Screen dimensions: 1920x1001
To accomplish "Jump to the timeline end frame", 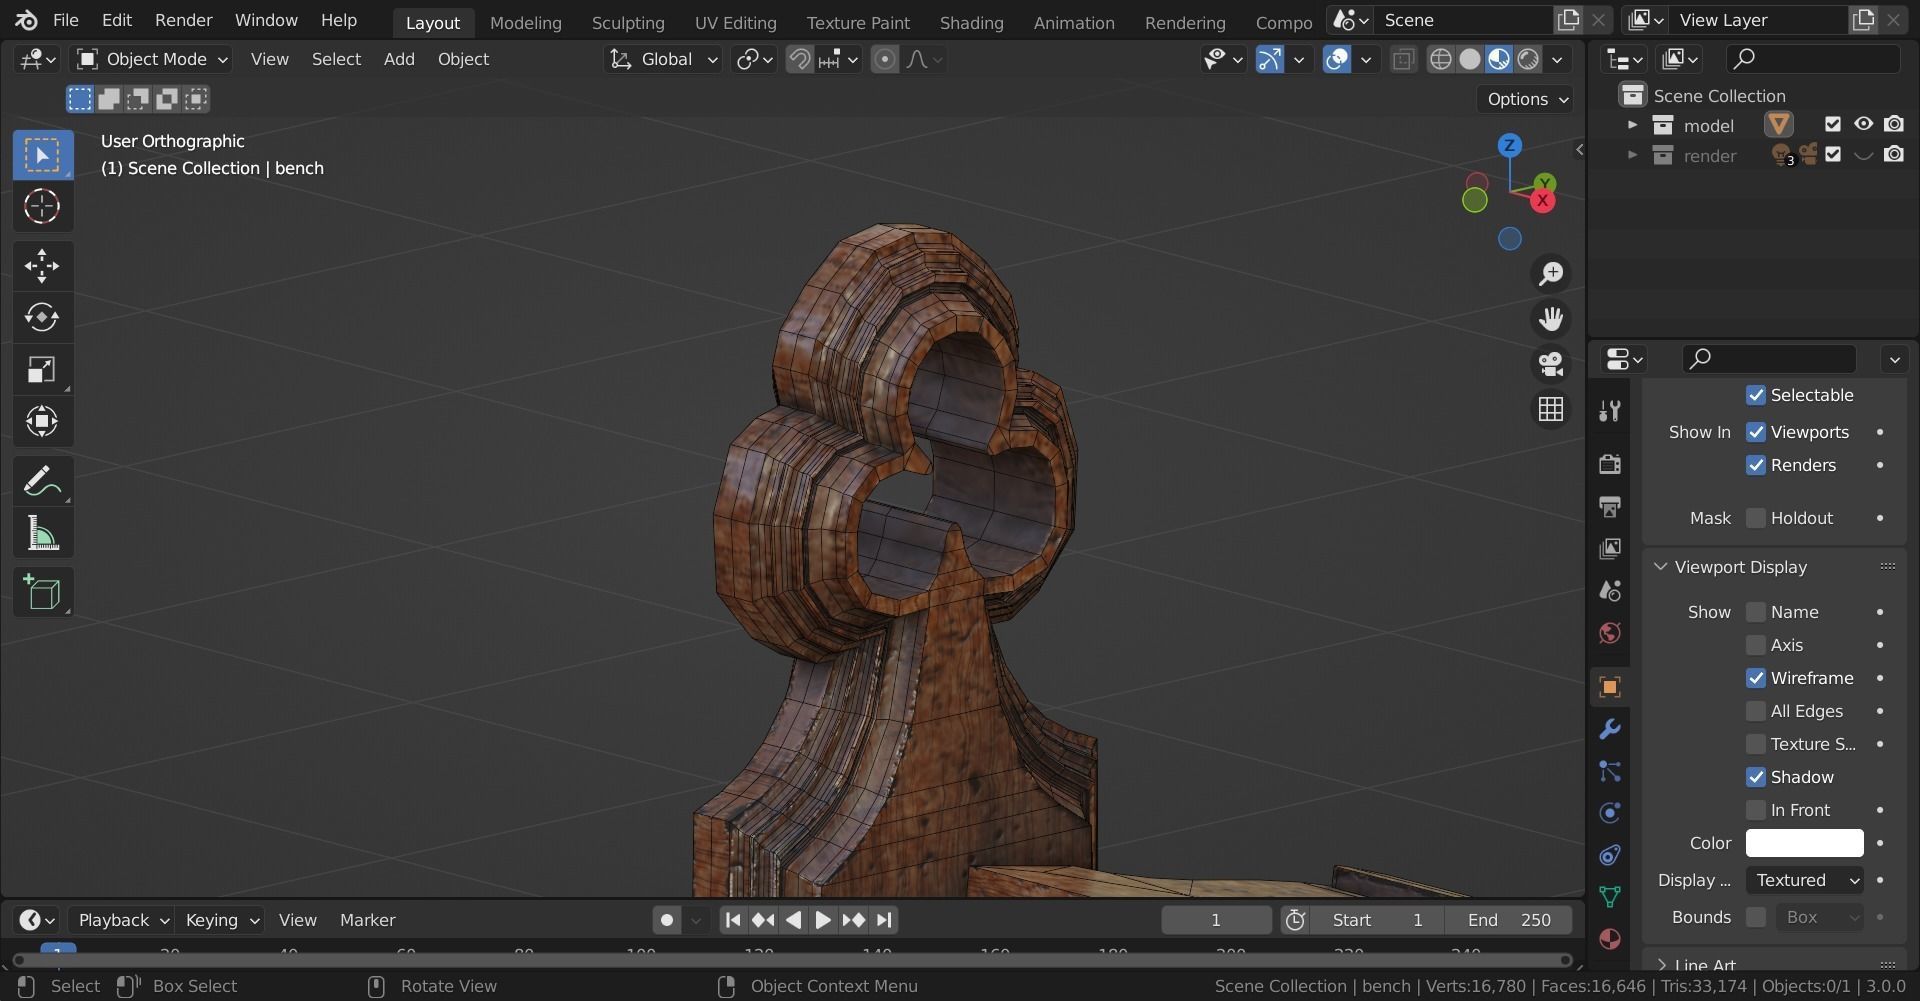I will click(884, 920).
